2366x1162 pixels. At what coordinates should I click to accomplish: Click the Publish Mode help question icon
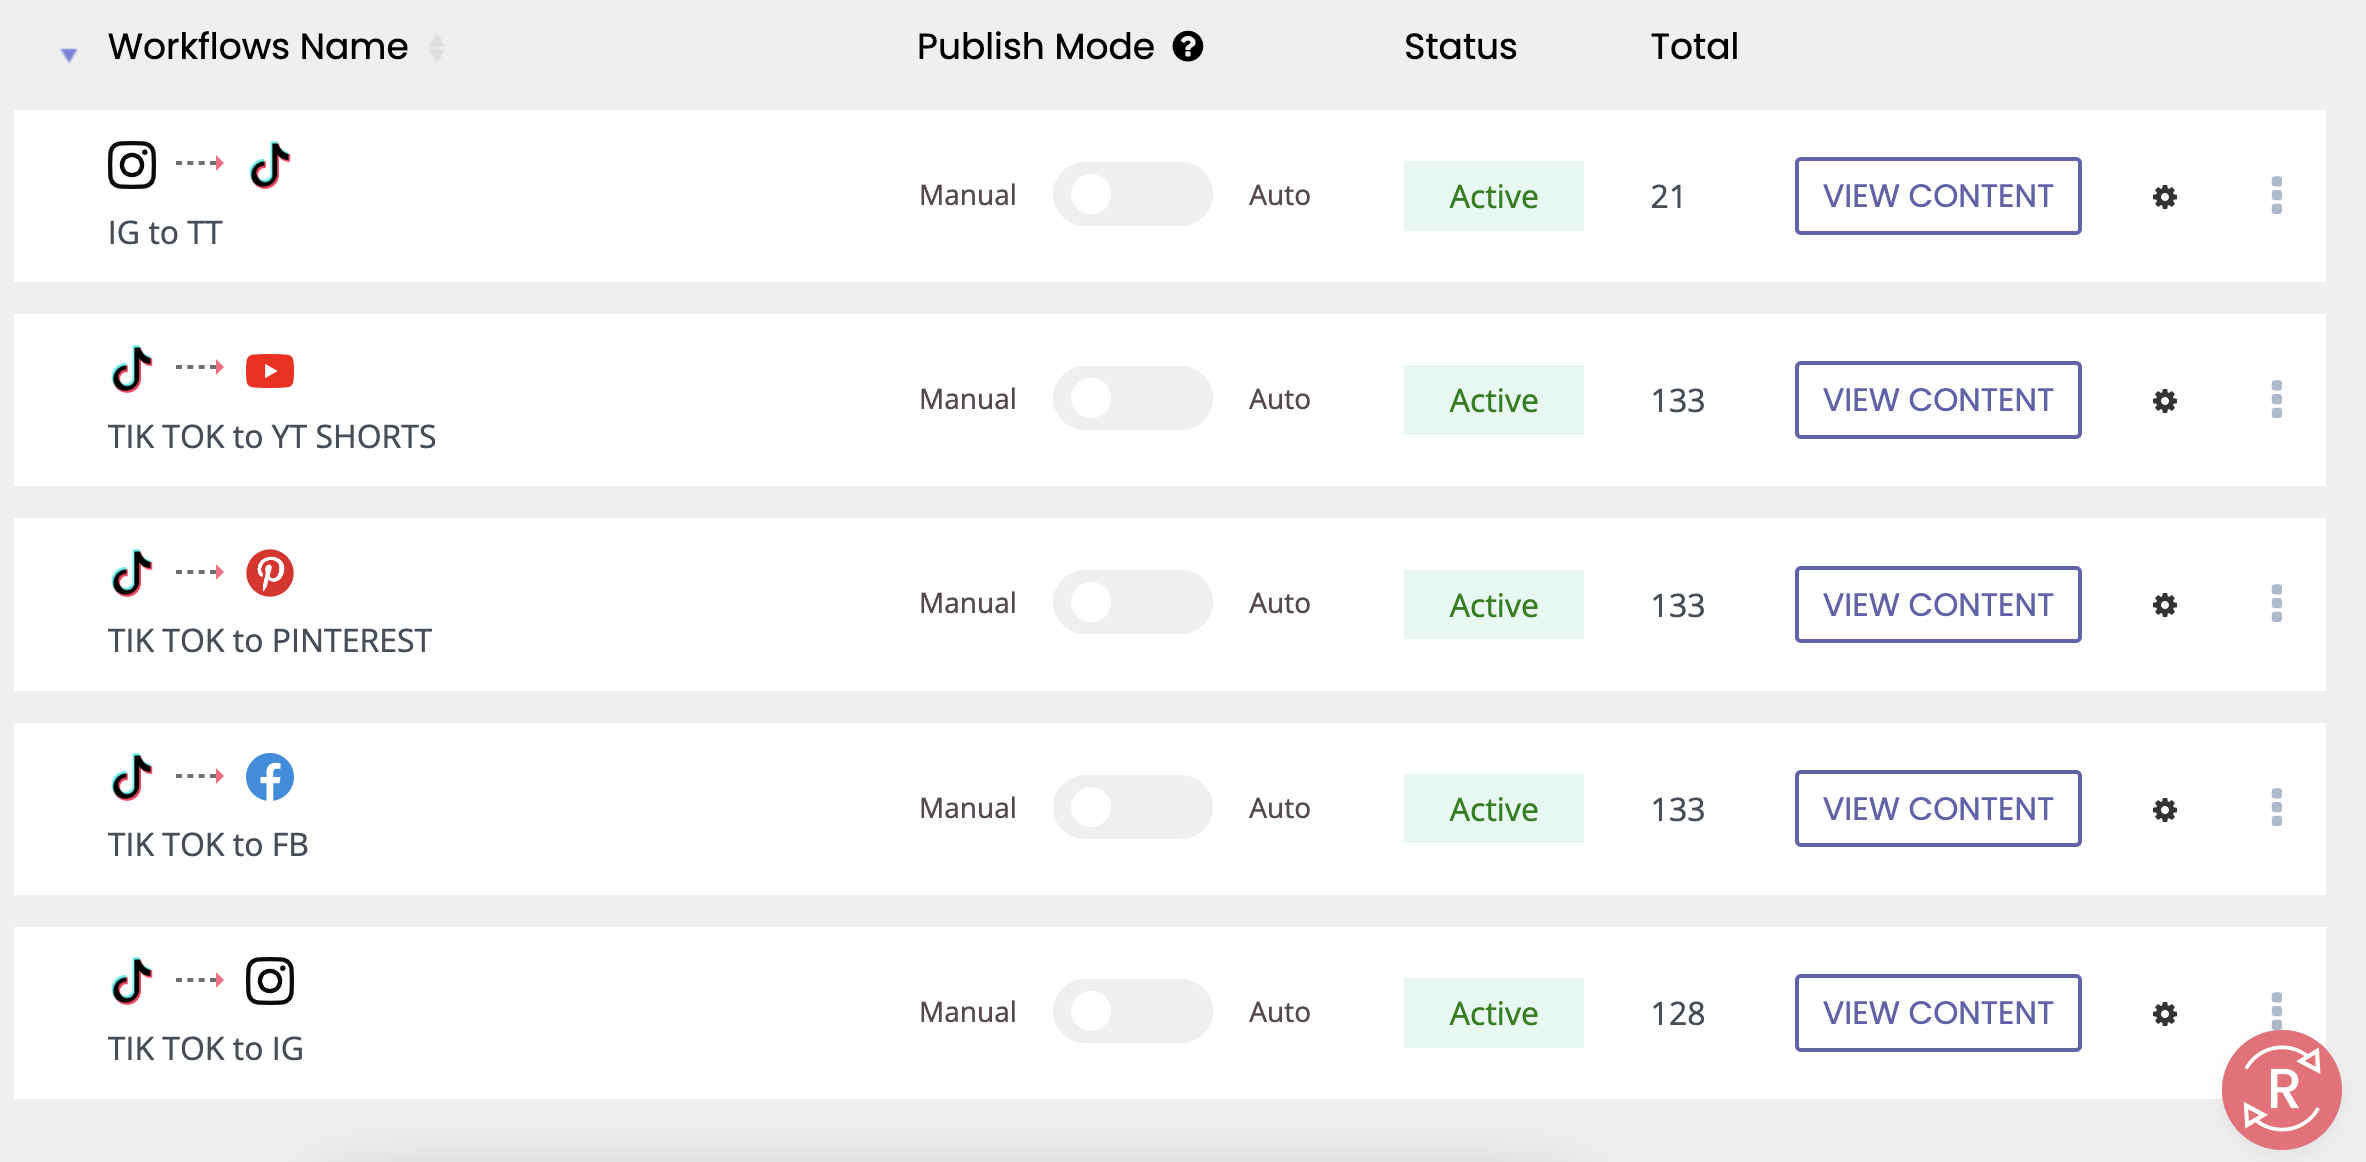point(1187,47)
